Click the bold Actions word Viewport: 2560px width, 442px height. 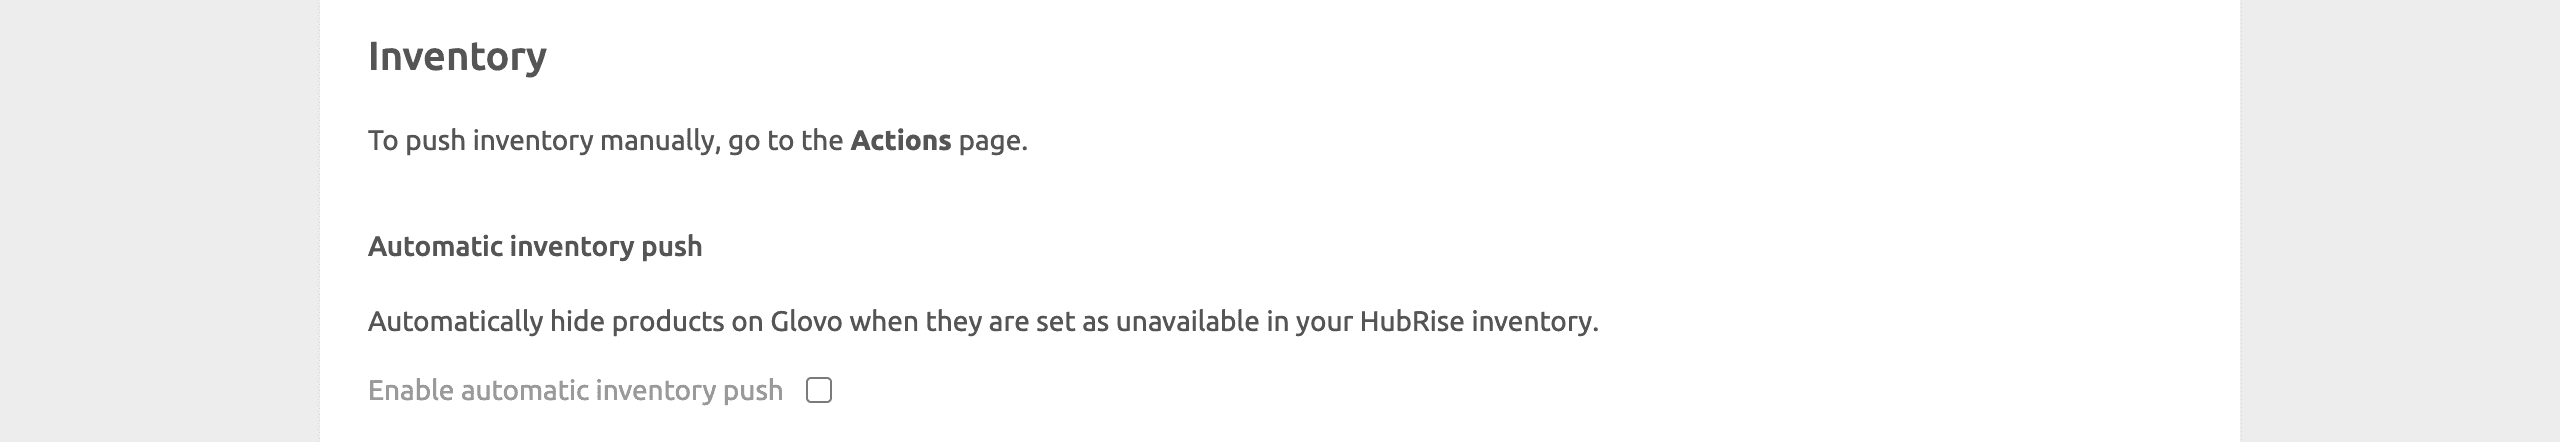(900, 141)
